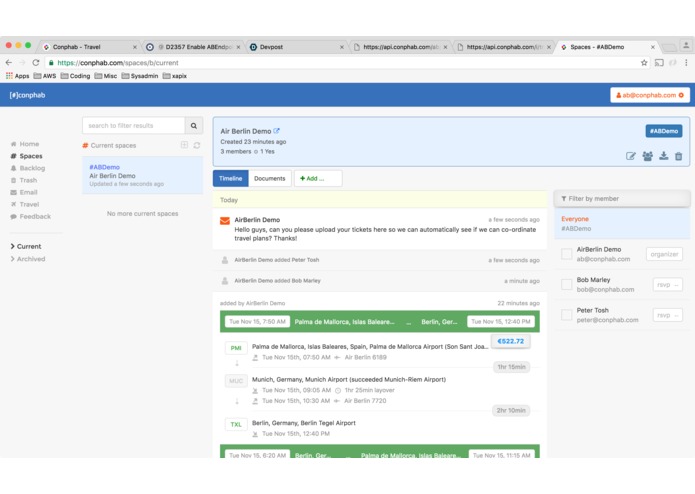Open the Chrome three-dot menu
The width and height of the screenshot is (695, 494).
(x=686, y=62)
